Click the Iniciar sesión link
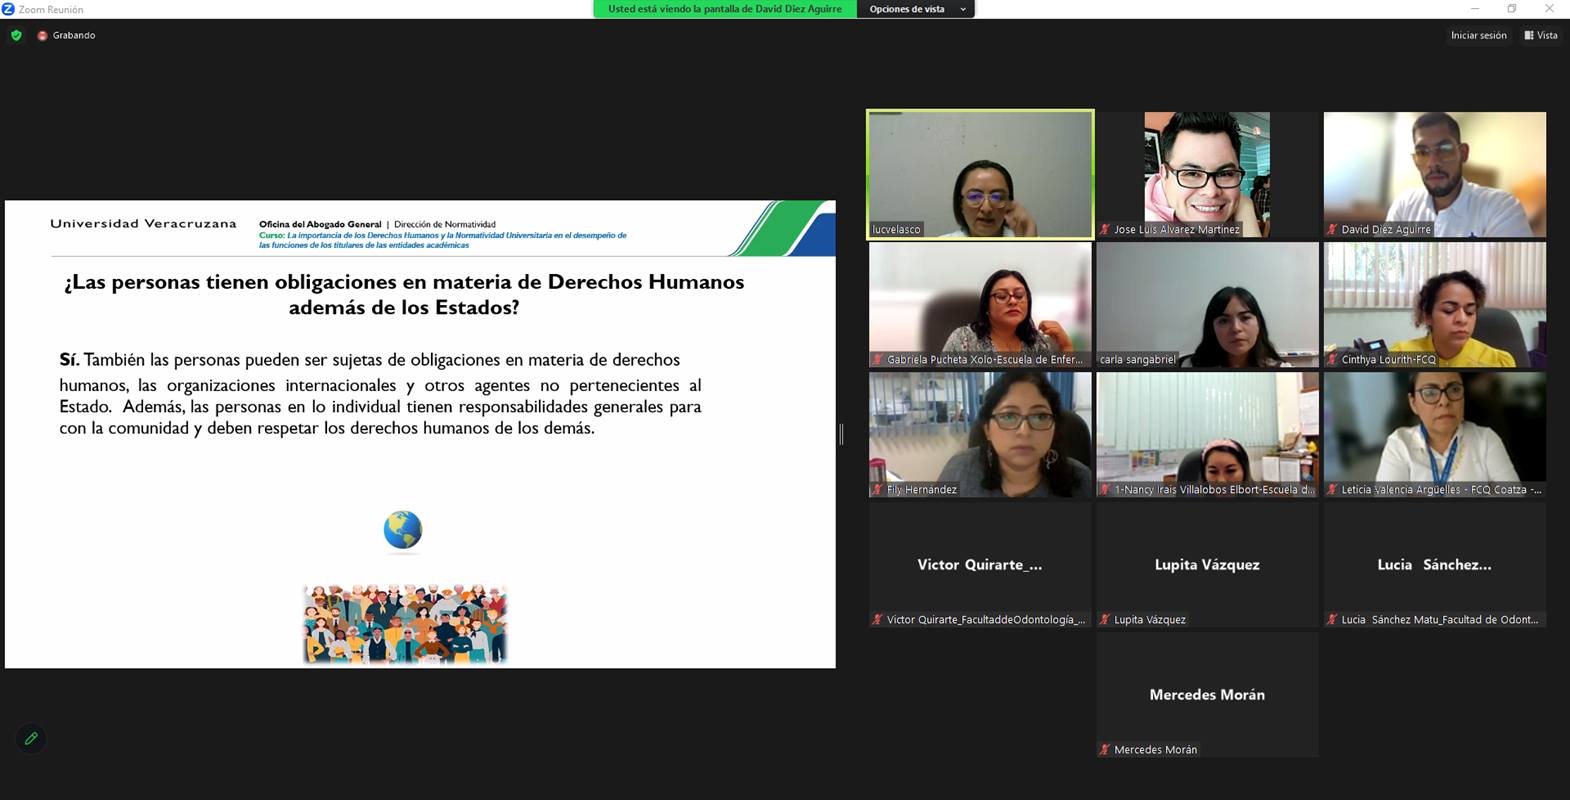Image resolution: width=1570 pixels, height=800 pixels. click(1478, 35)
